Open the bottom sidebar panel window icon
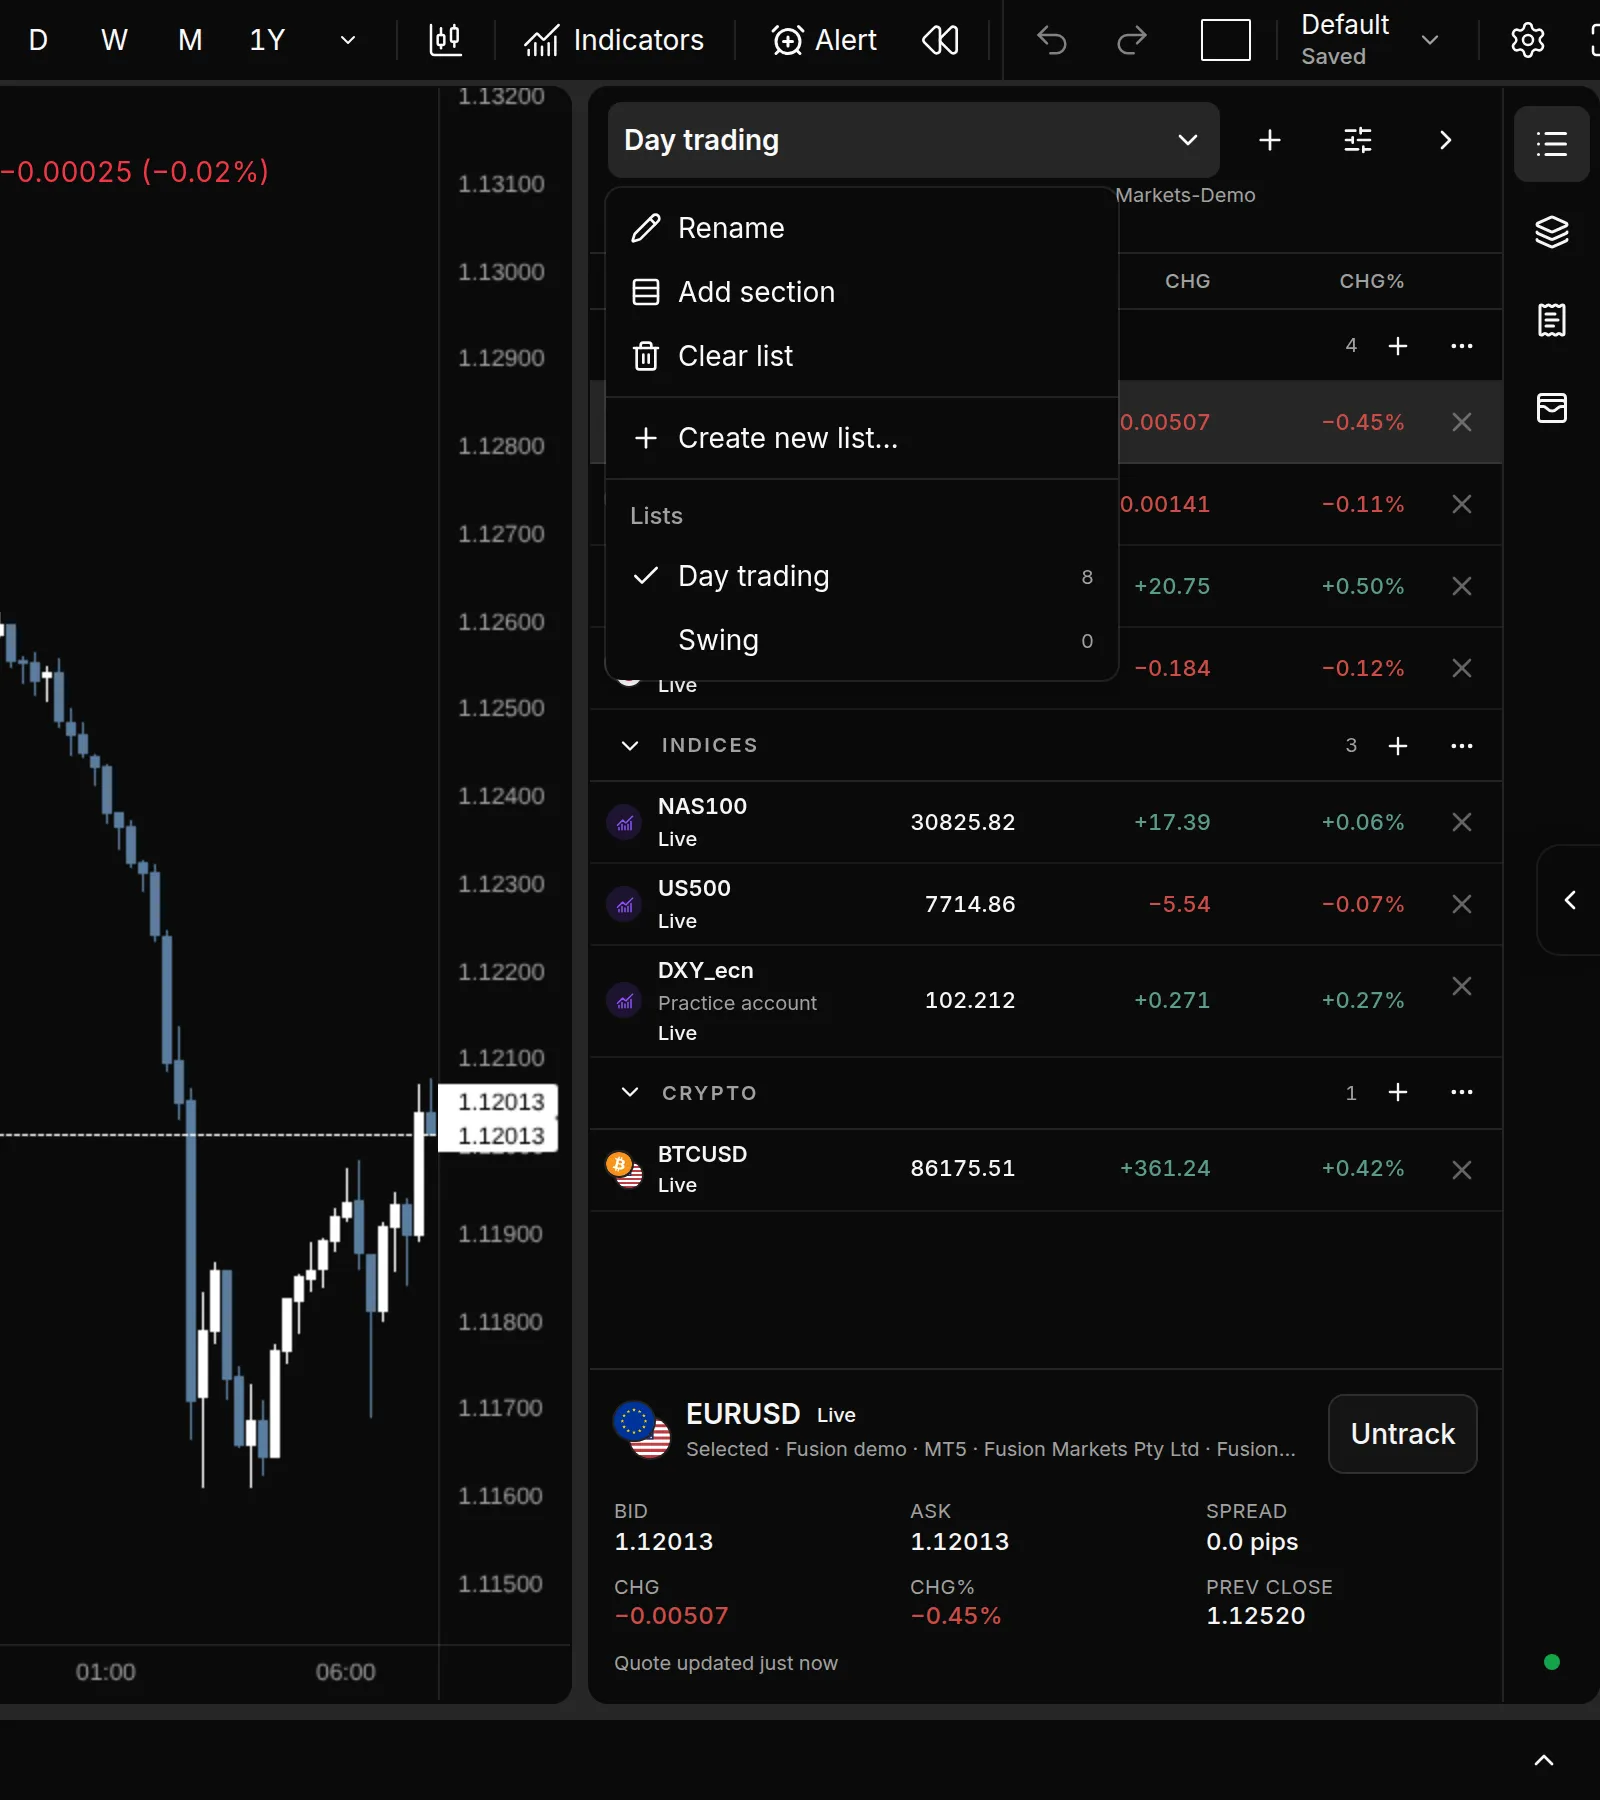The width and height of the screenshot is (1600, 1800). 1552,408
